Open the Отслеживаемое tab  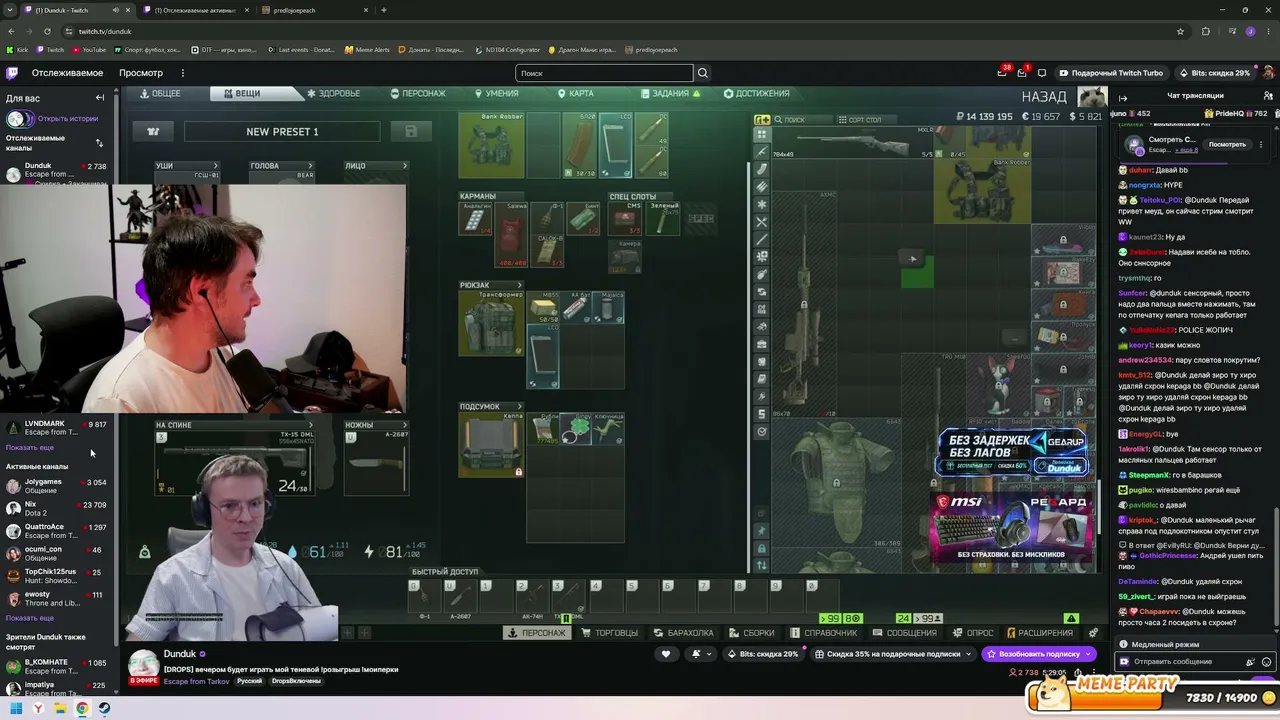(67, 73)
